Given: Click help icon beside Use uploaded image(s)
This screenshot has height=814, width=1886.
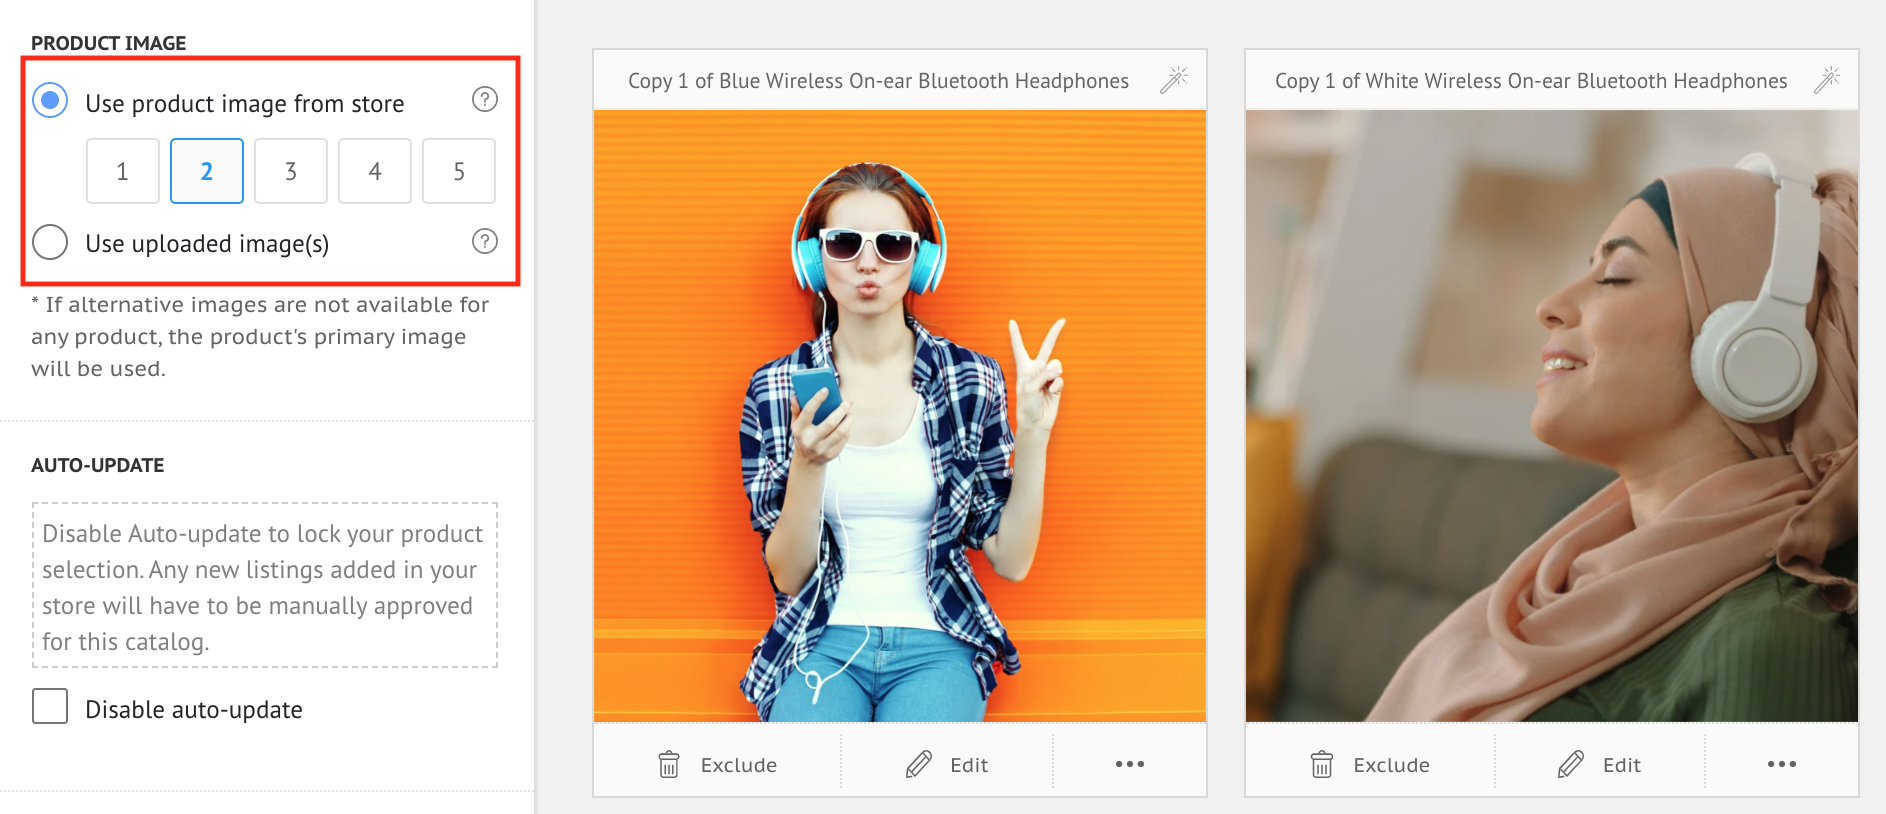Looking at the screenshot, I should point(484,241).
